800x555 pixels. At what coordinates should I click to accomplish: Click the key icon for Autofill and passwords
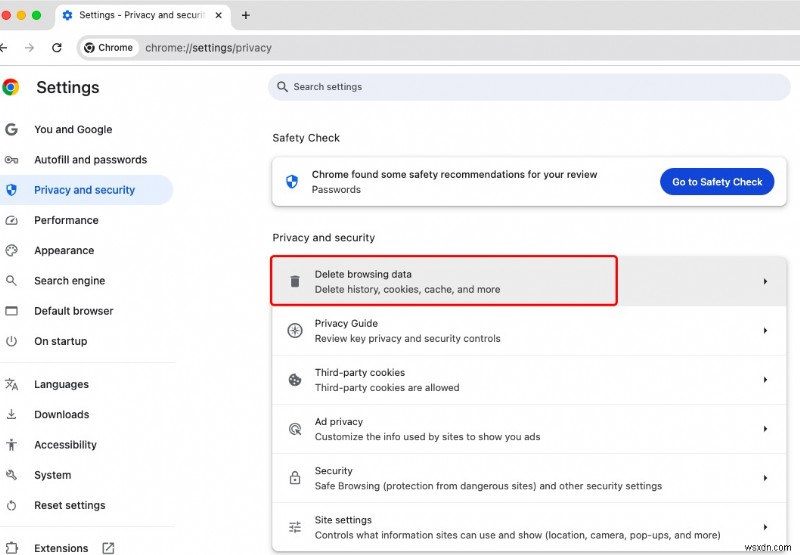pos(11,160)
